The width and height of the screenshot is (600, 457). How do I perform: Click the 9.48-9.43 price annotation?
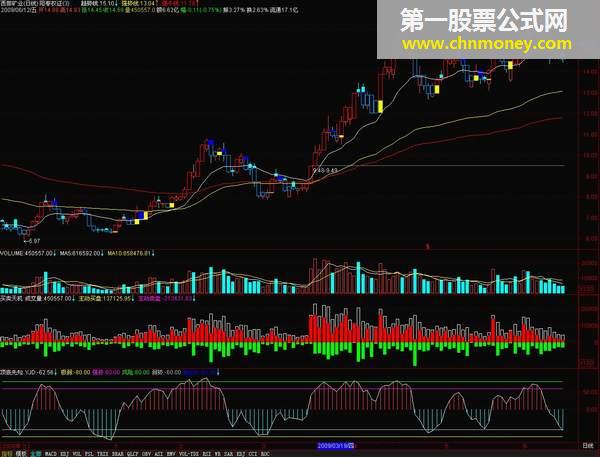point(325,170)
